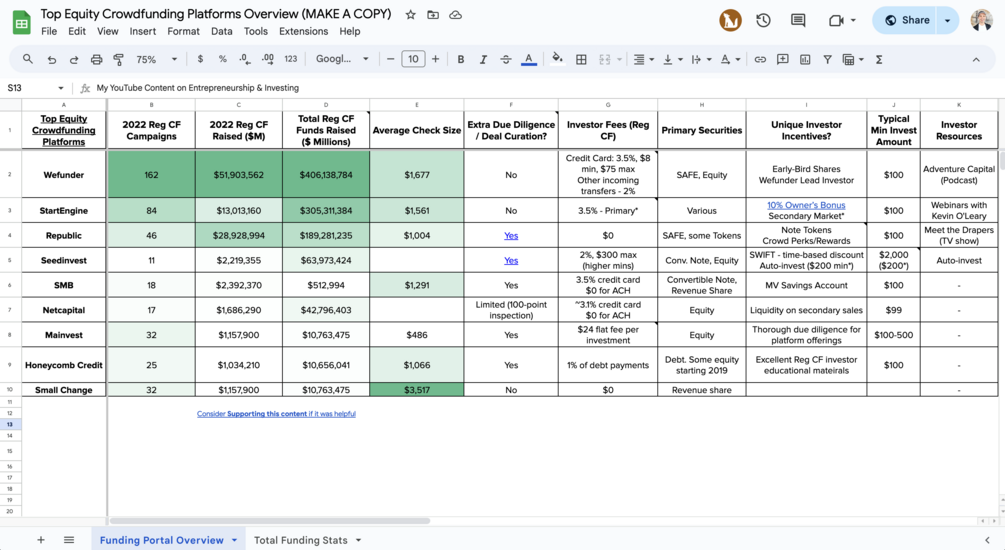The width and height of the screenshot is (1005, 550).
Task: Print the spreadsheet
Action: tap(96, 59)
